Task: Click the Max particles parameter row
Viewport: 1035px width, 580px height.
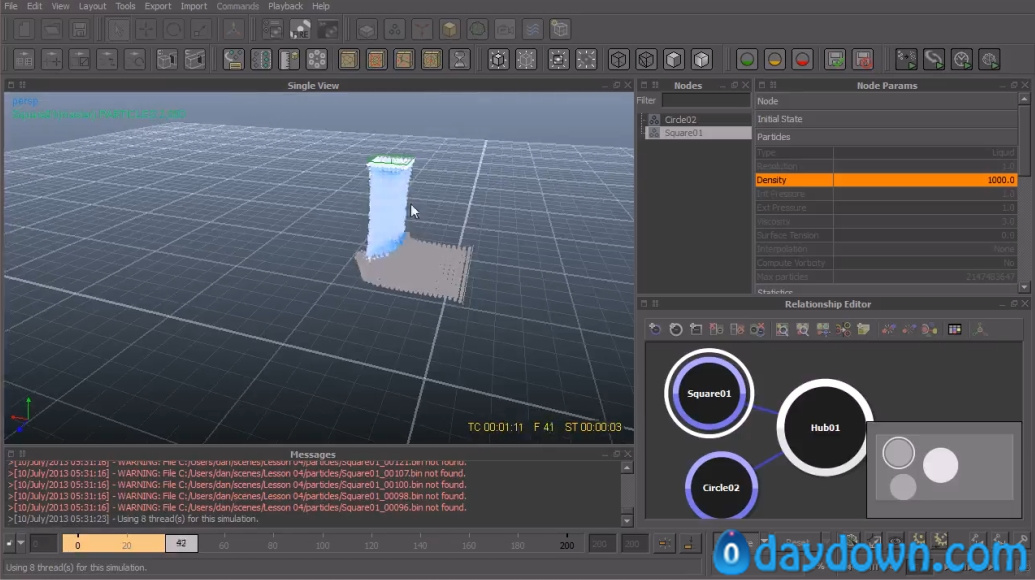Action: tap(886, 277)
